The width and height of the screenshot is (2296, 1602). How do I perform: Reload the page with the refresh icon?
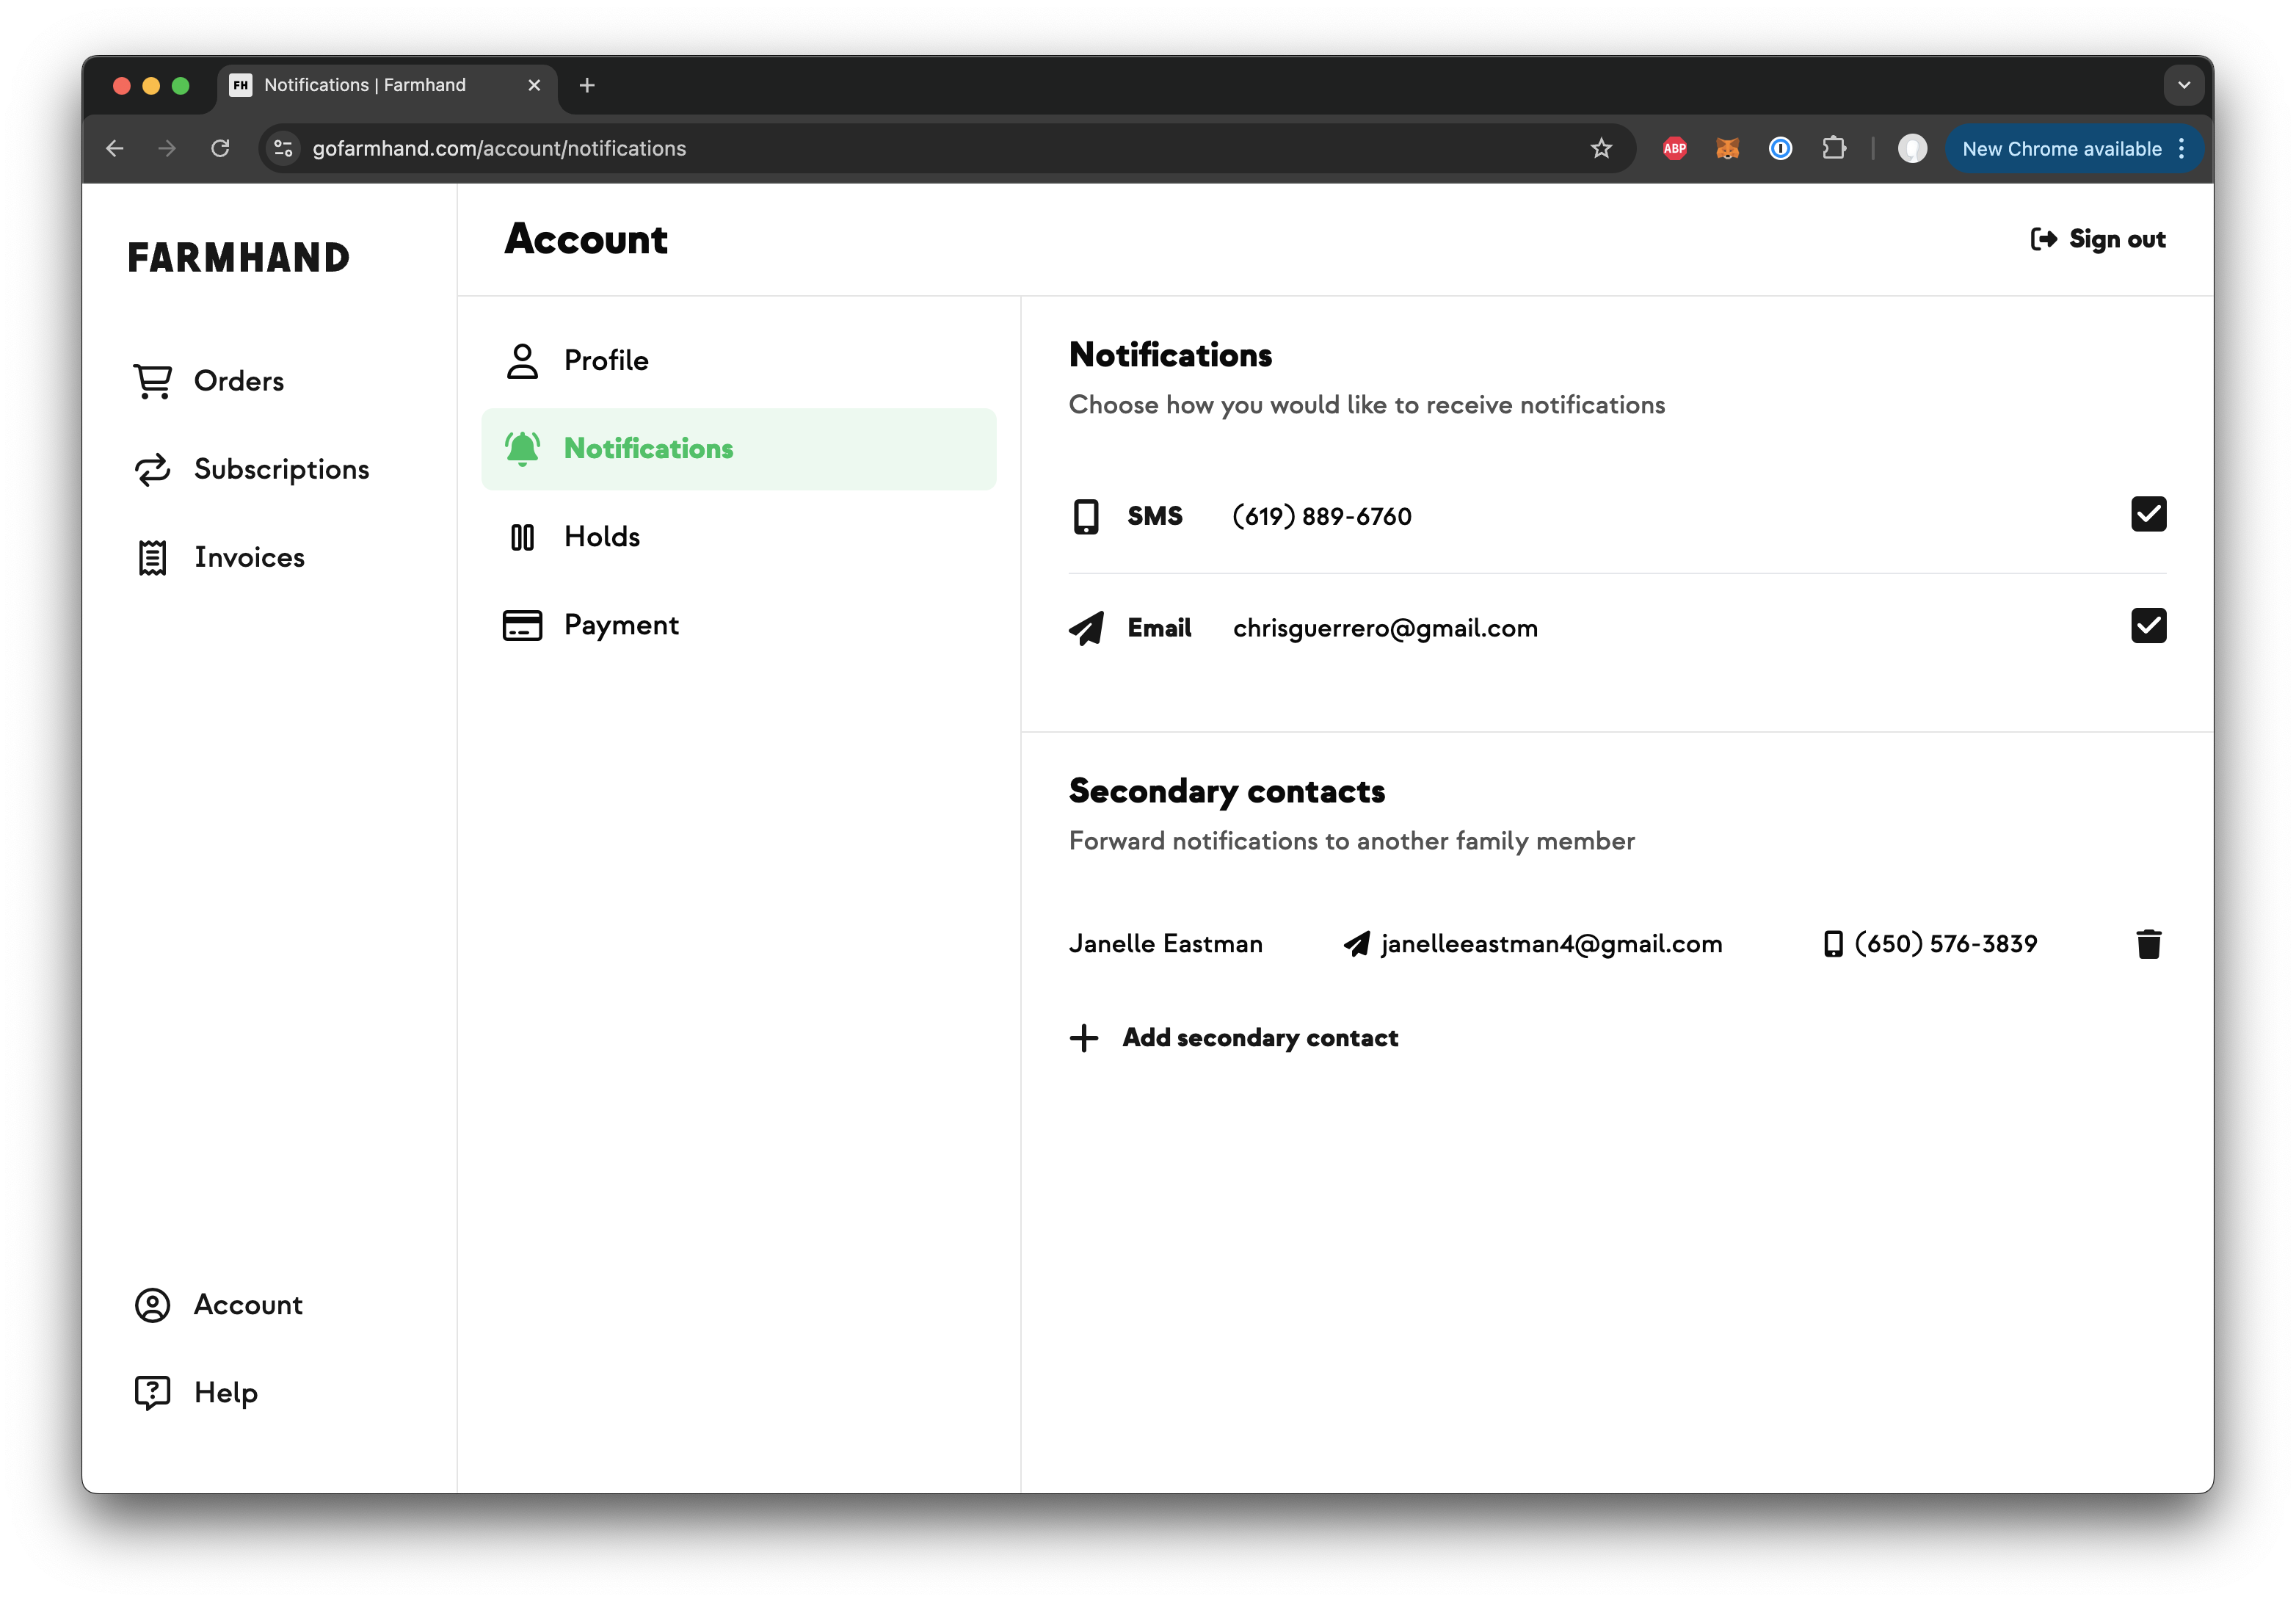point(220,149)
